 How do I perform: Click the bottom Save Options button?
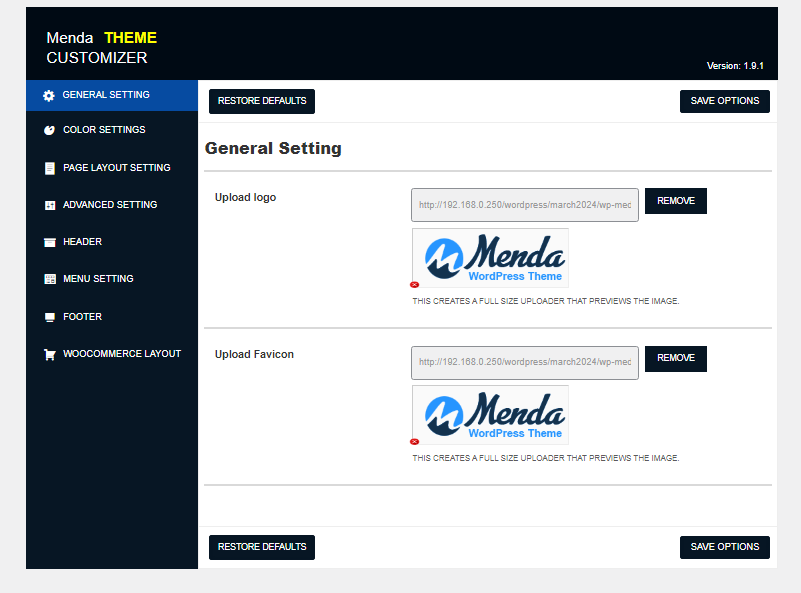(x=725, y=547)
